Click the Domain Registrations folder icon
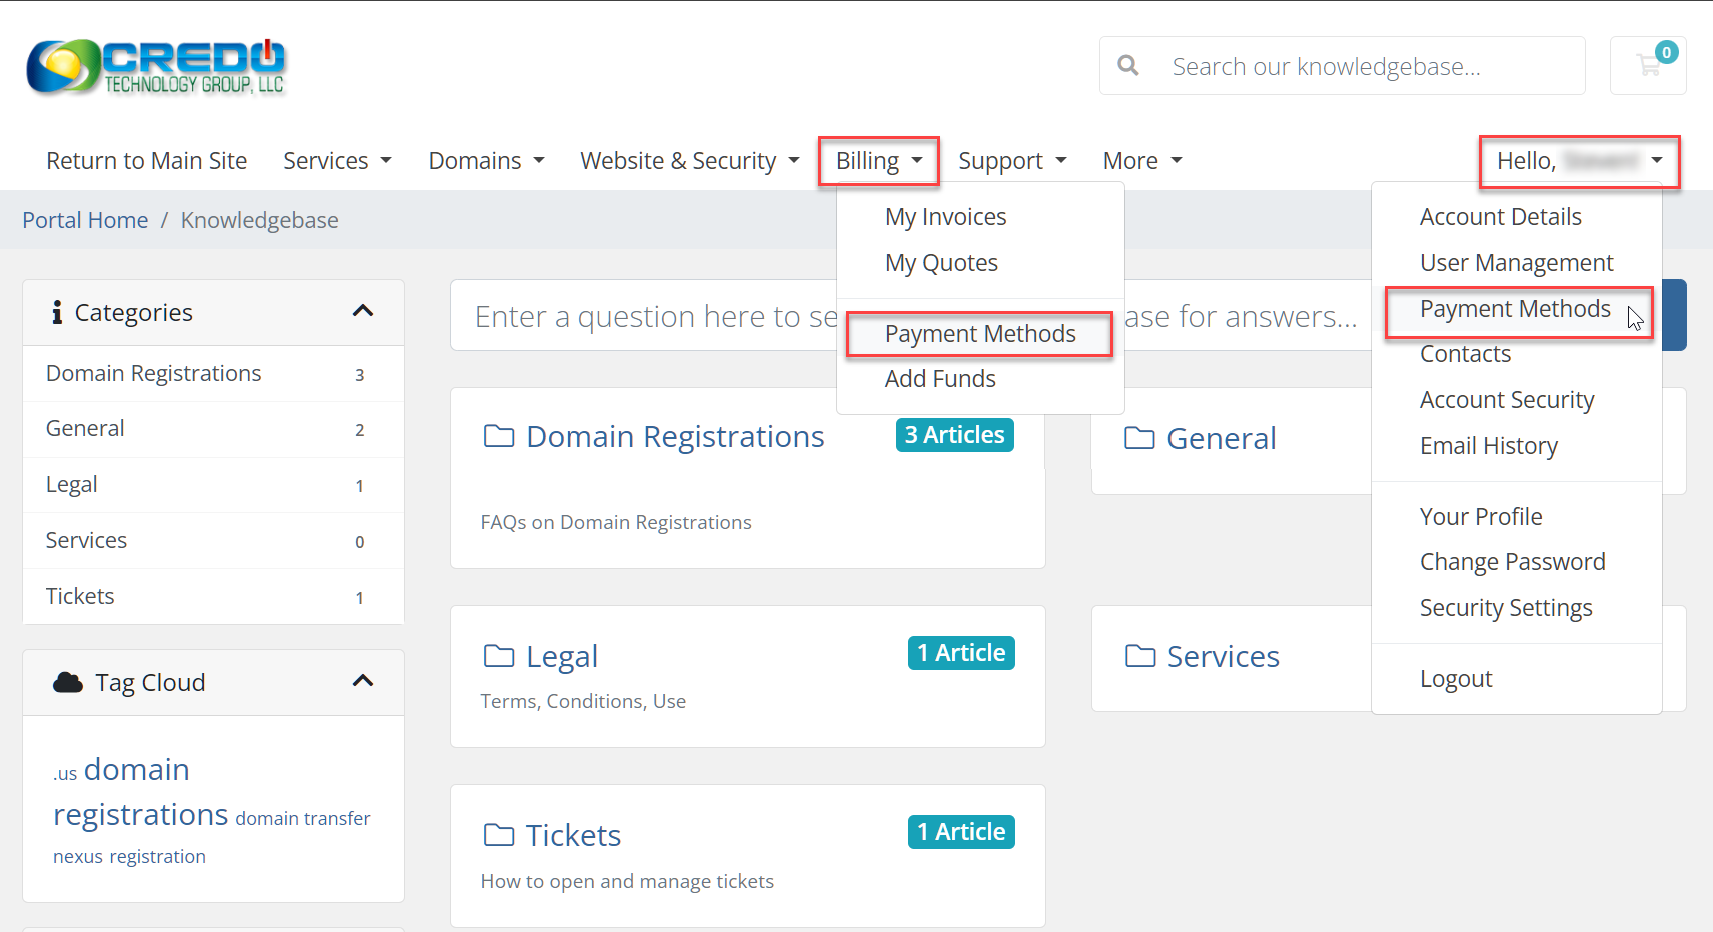 click(498, 437)
